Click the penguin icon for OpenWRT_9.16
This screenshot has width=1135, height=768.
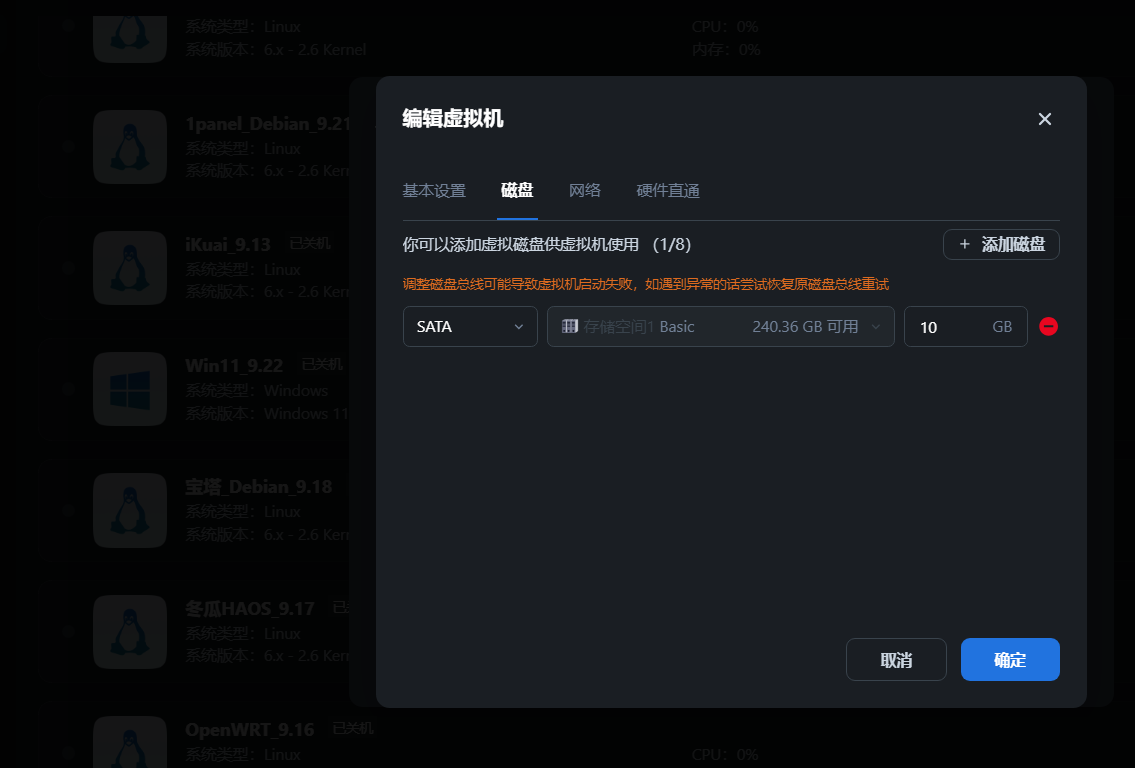click(130, 742)
